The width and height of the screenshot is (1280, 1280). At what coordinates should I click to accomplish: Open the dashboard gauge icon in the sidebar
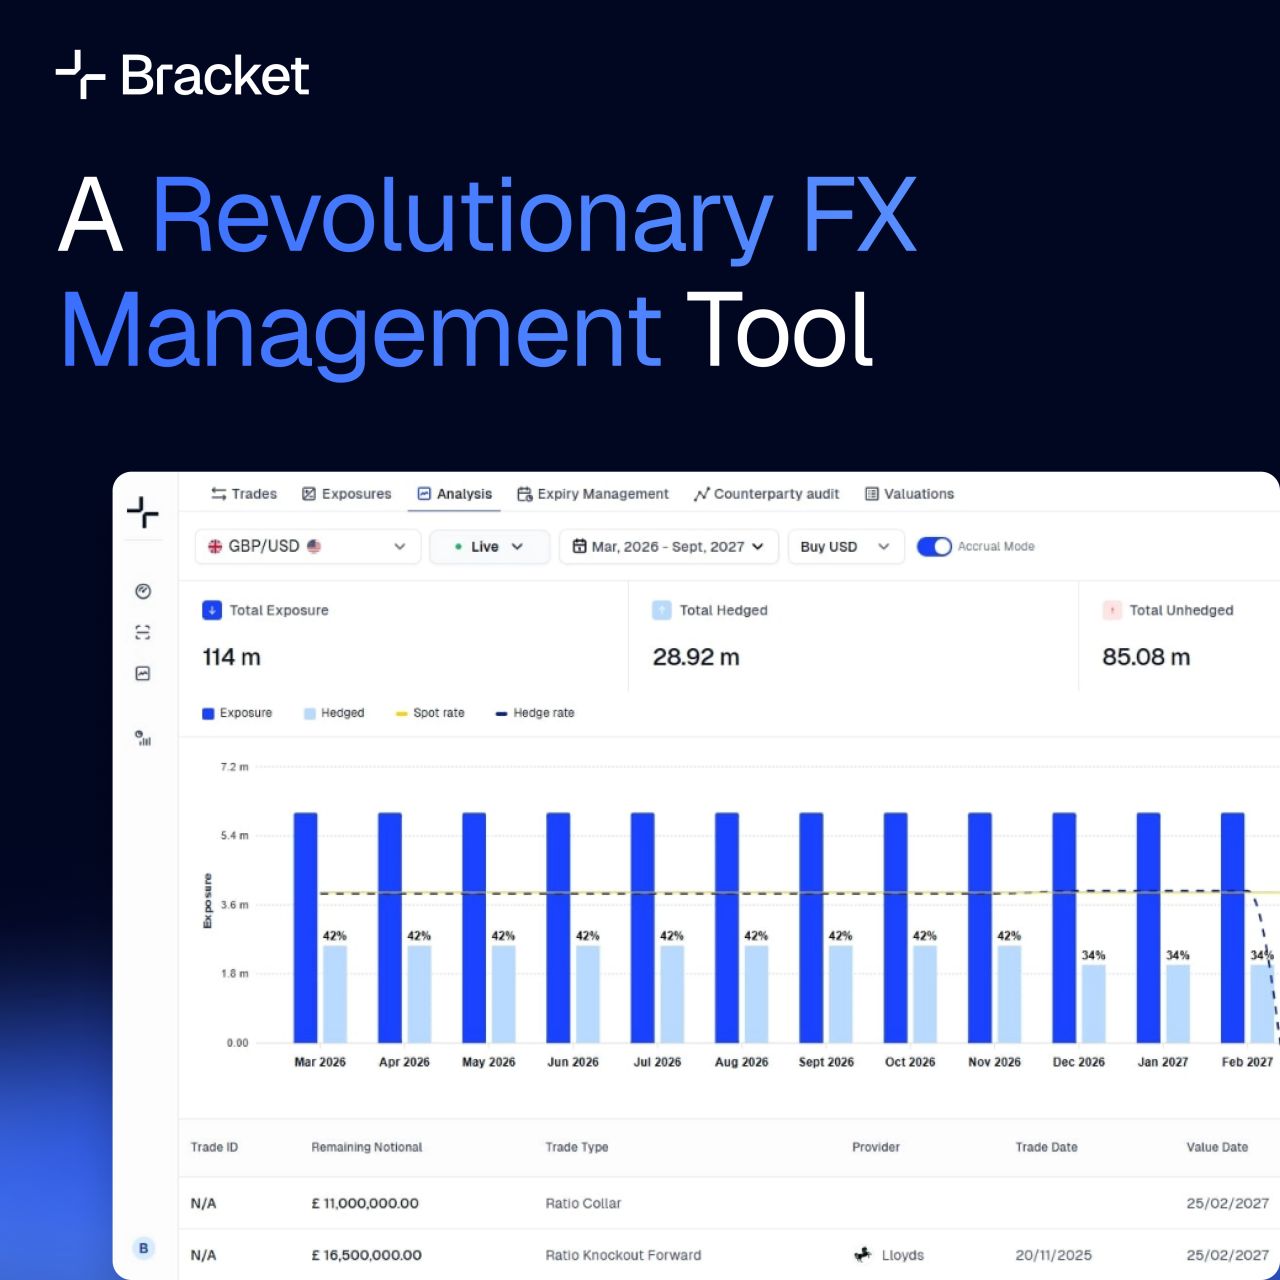click(x=143, y=591)
